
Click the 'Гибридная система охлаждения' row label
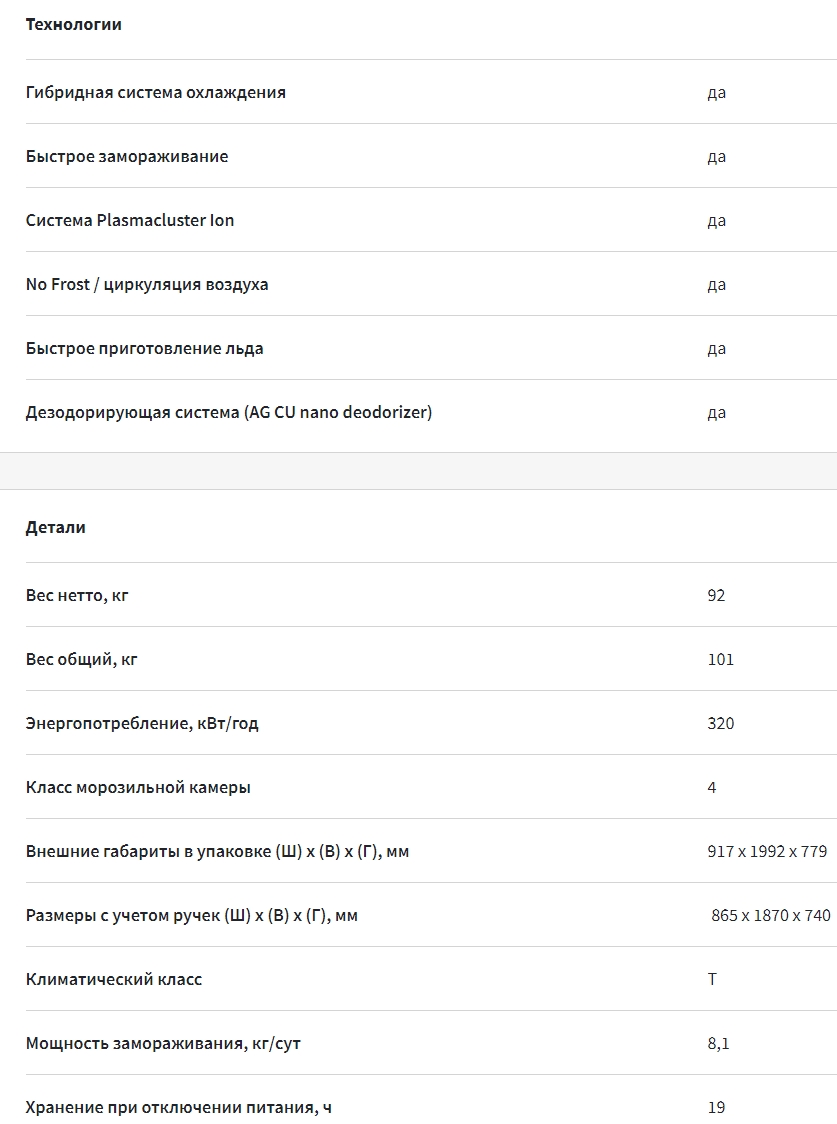(155, 92)
